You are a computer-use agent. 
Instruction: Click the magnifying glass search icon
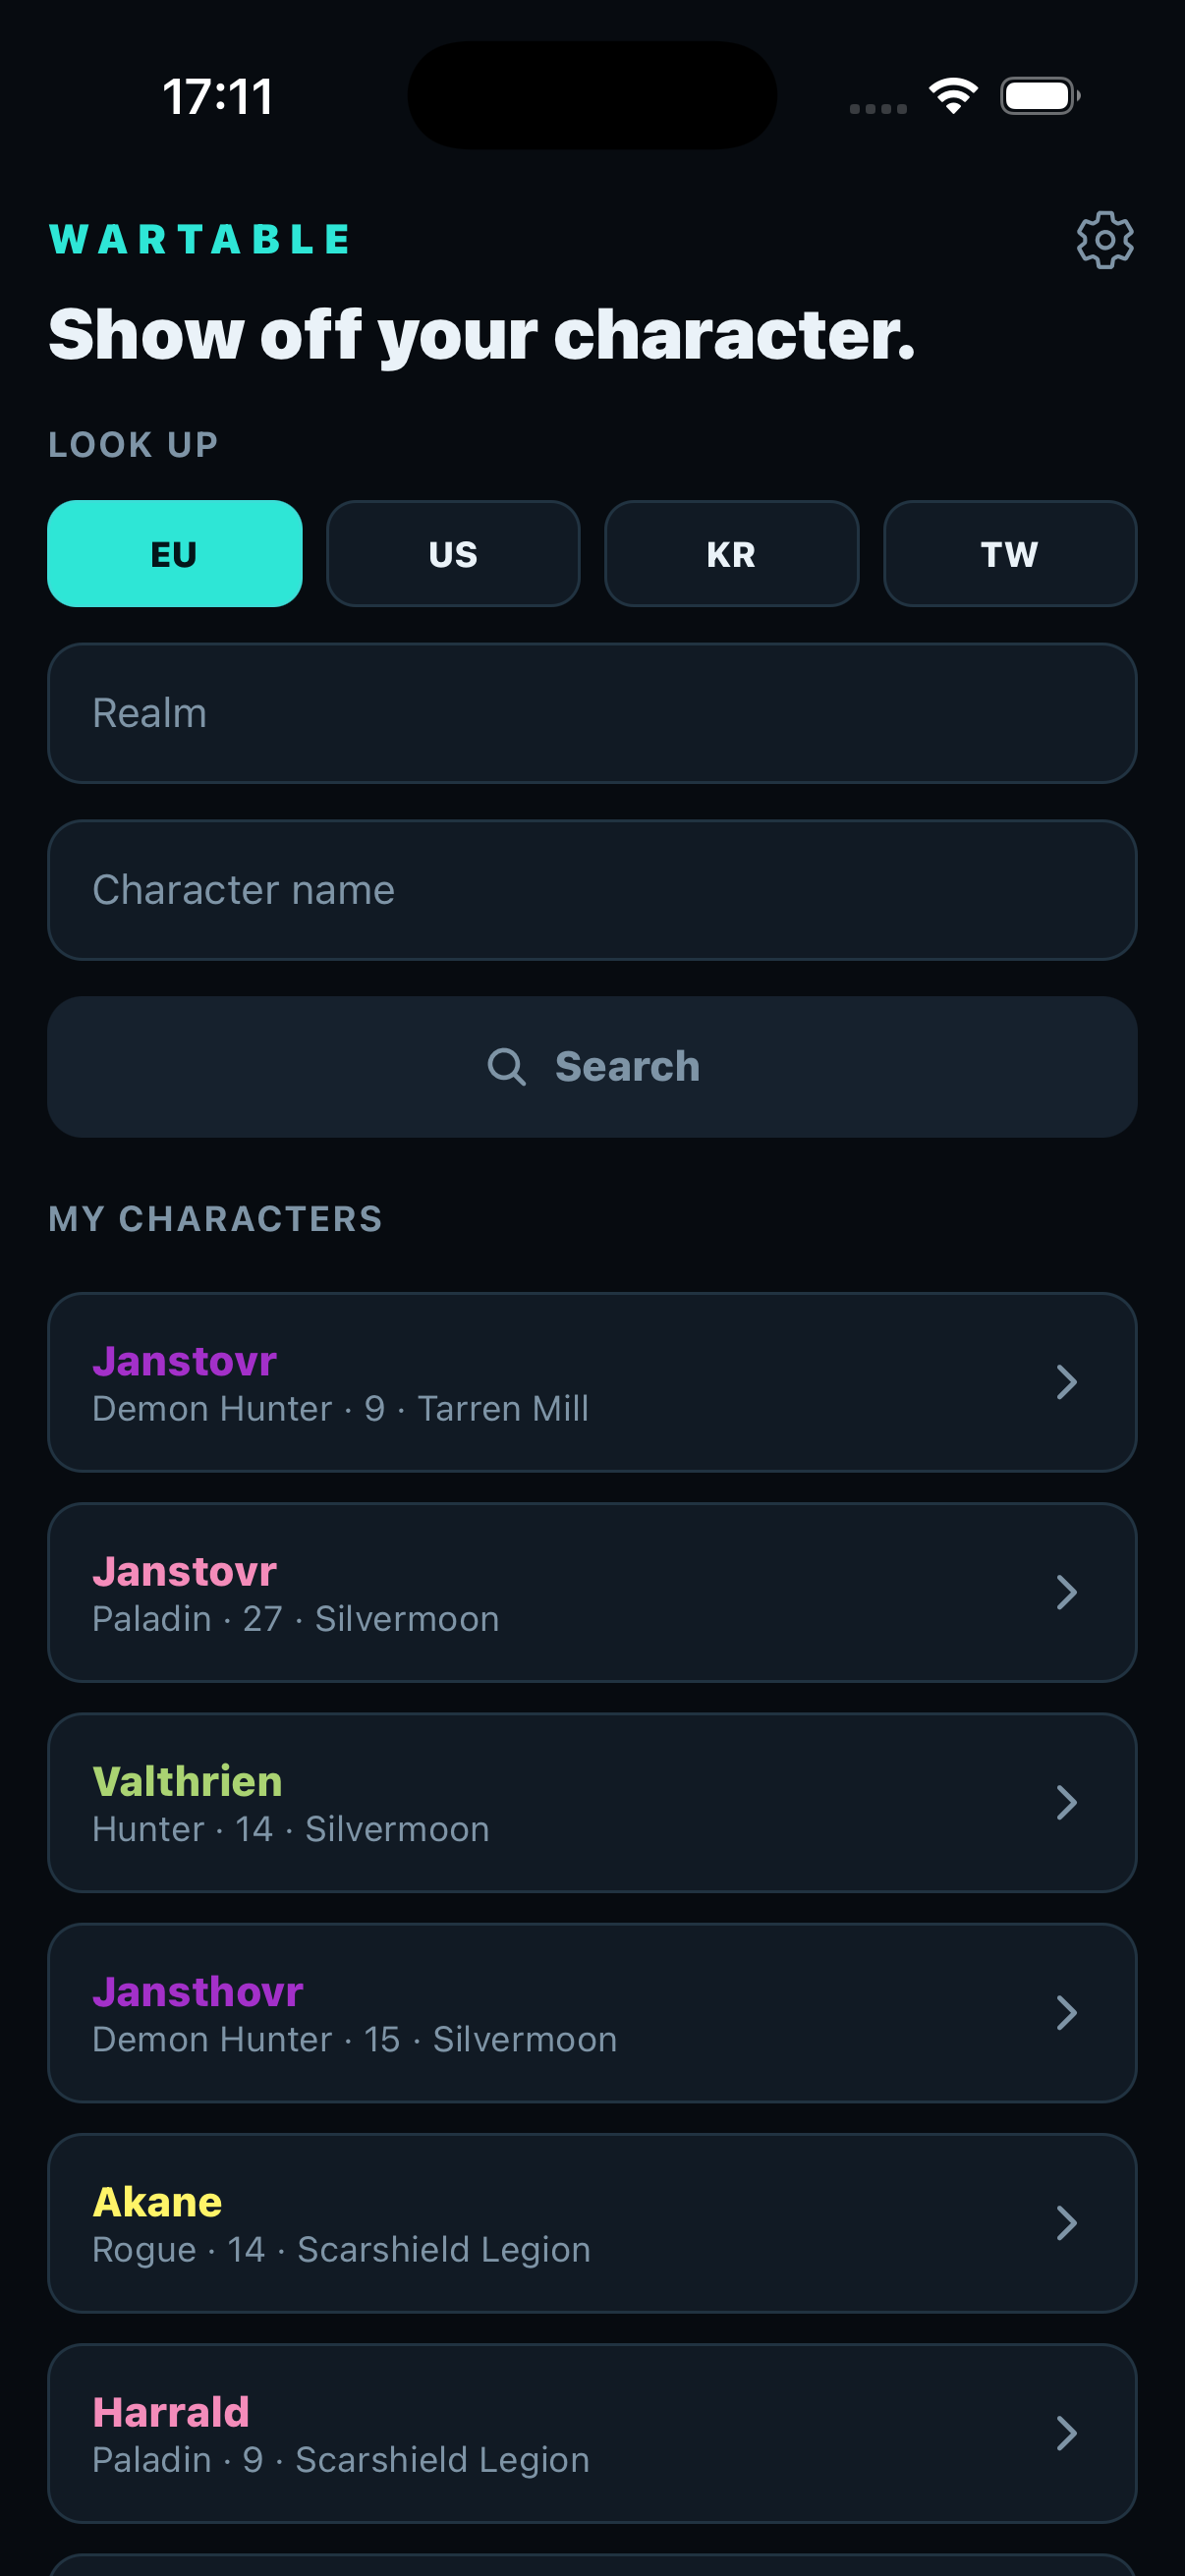506,1066
